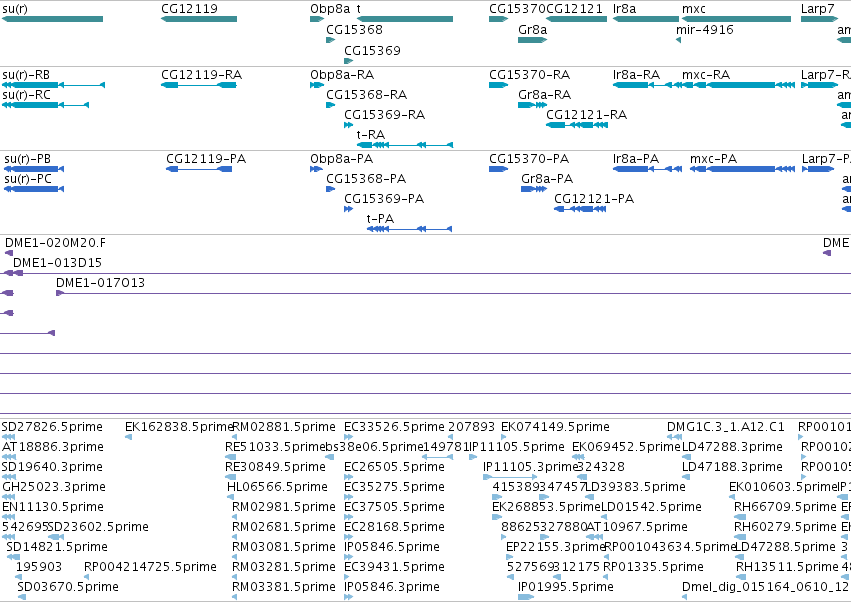Click the CG12119-PA protein label
The height and width of the screenshot is (602, 851).
[x=206, y=159]
